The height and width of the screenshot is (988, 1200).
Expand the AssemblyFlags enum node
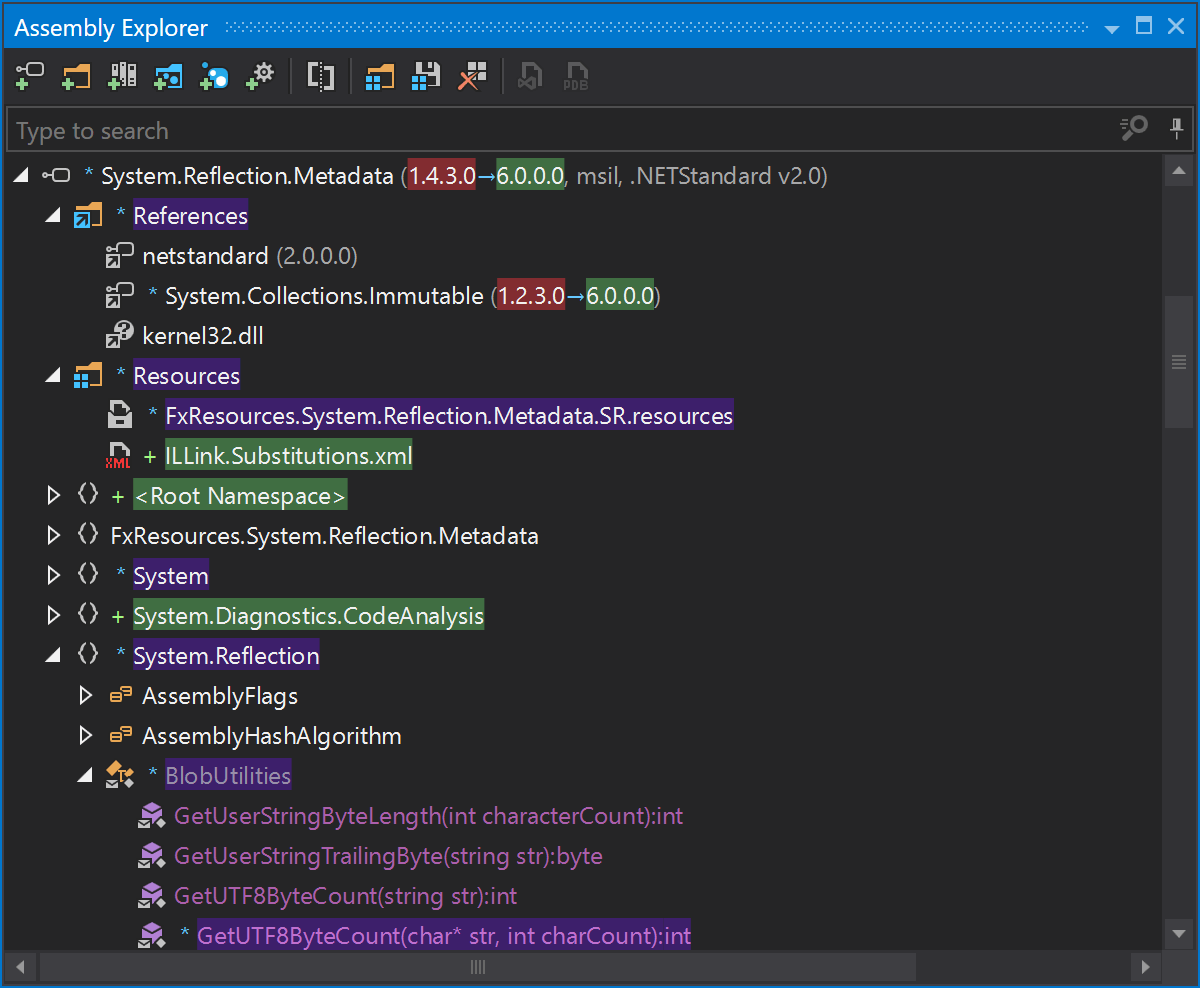click(x=85, y=696)
